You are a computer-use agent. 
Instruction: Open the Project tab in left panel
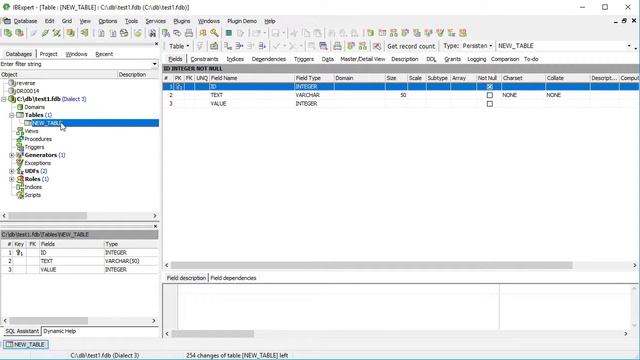[x=49, y=54]
